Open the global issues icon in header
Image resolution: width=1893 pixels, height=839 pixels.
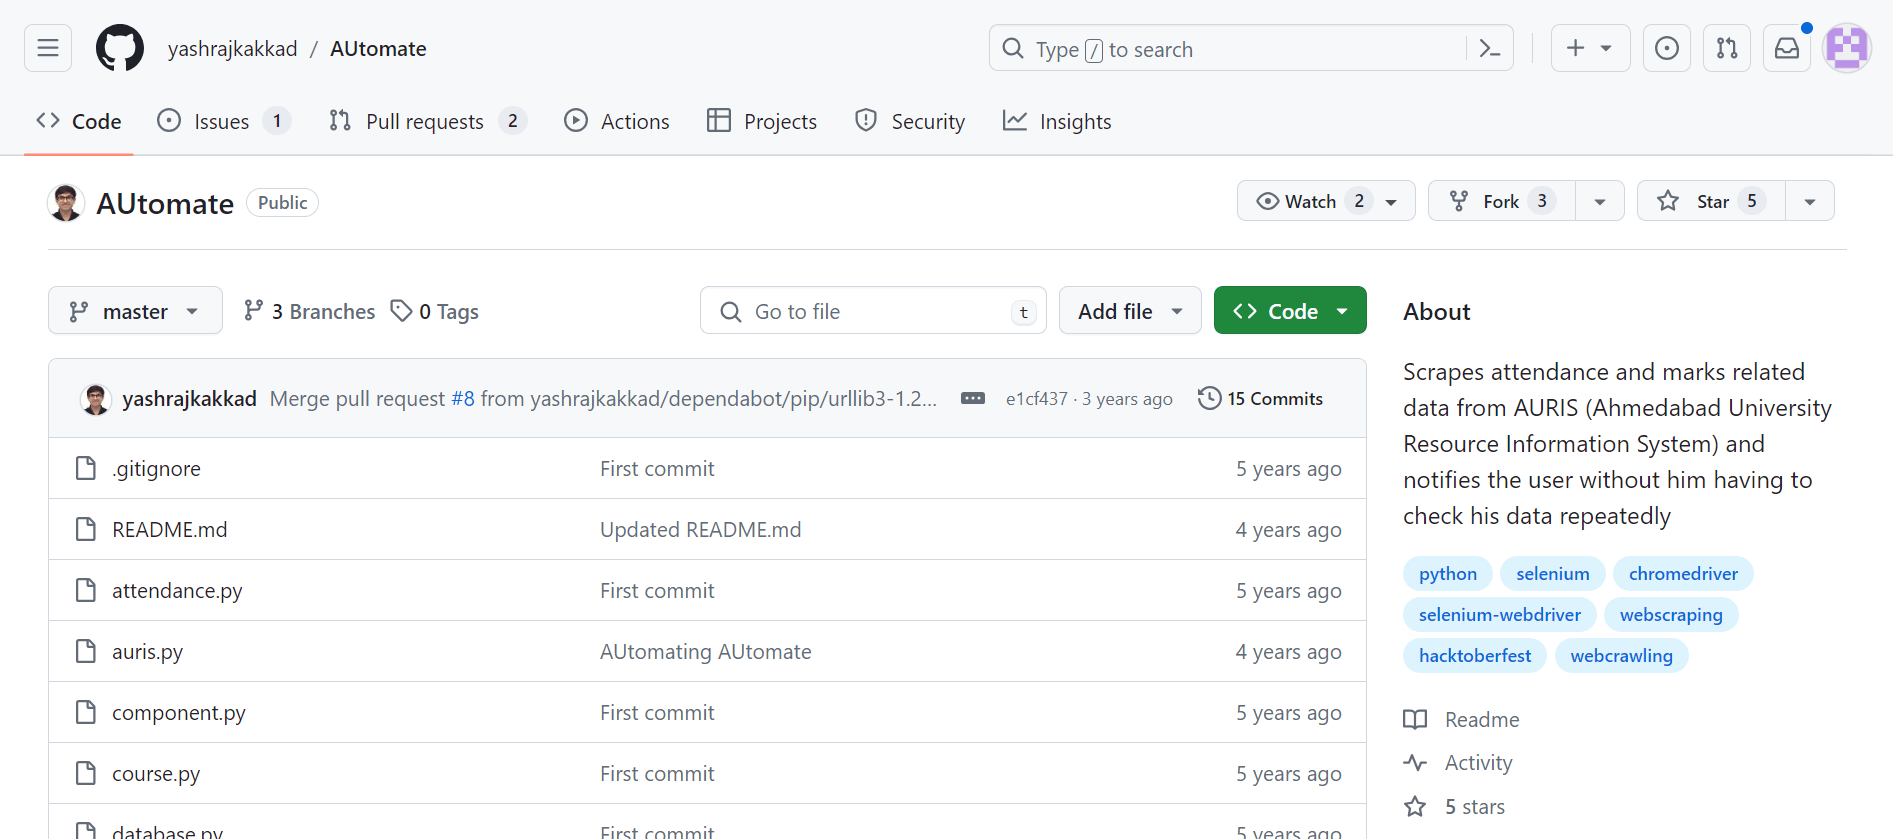tap(1666, 48)
